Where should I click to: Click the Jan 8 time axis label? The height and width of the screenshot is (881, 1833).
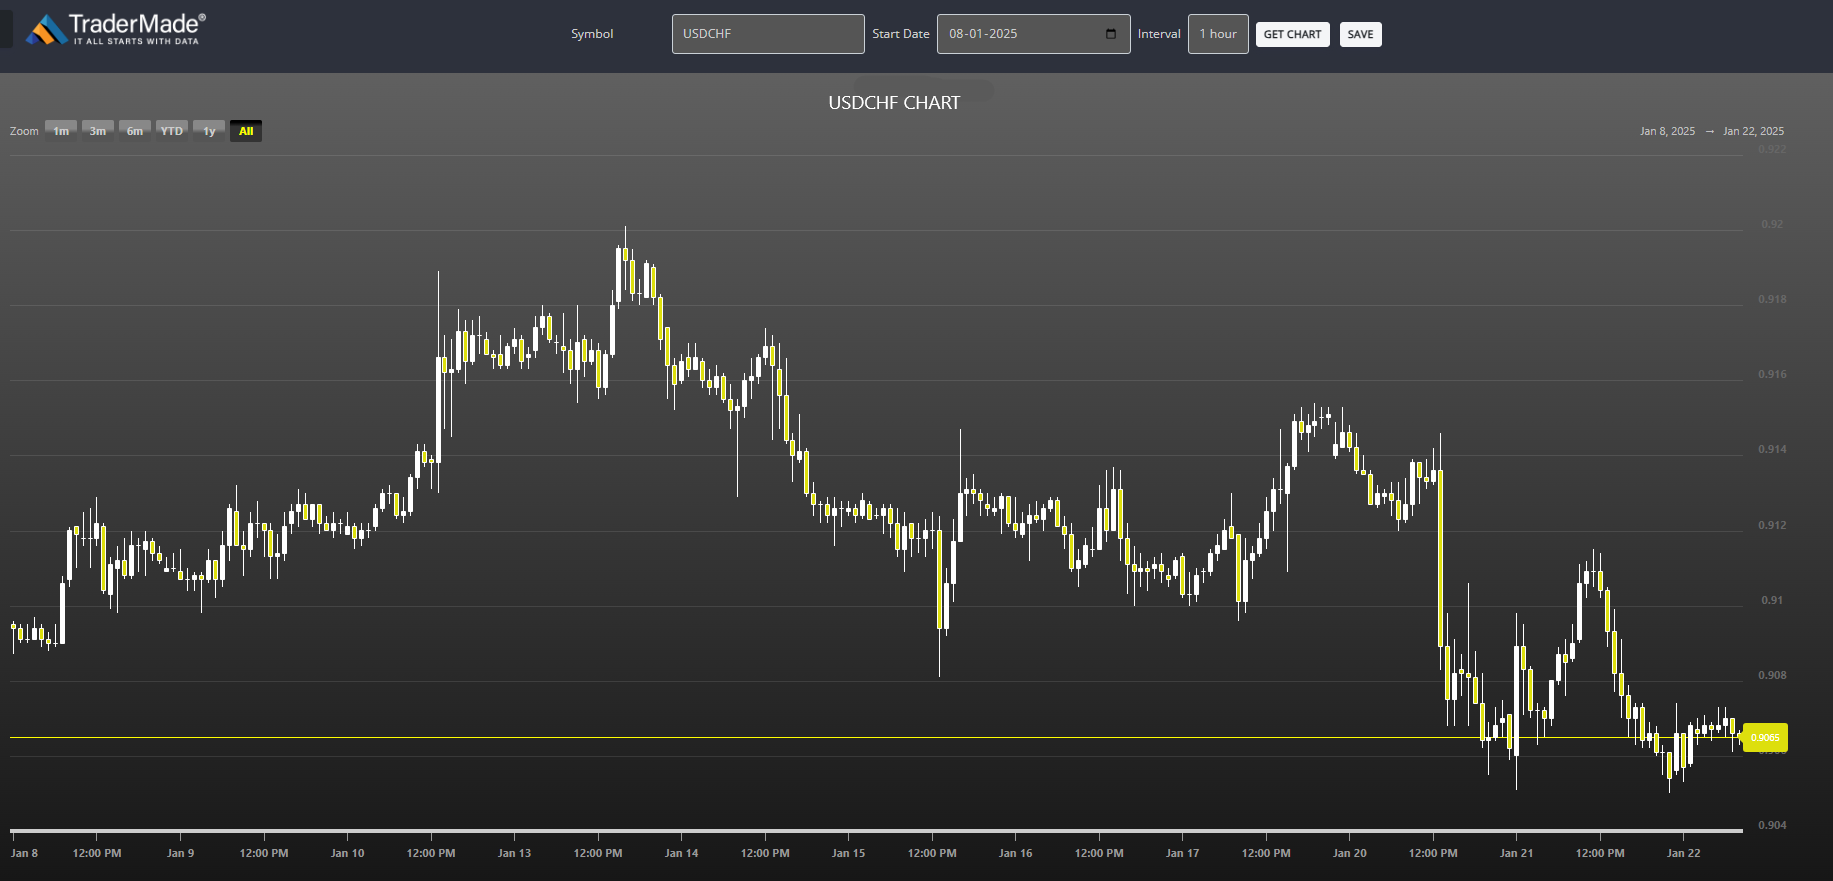point(24,853)
